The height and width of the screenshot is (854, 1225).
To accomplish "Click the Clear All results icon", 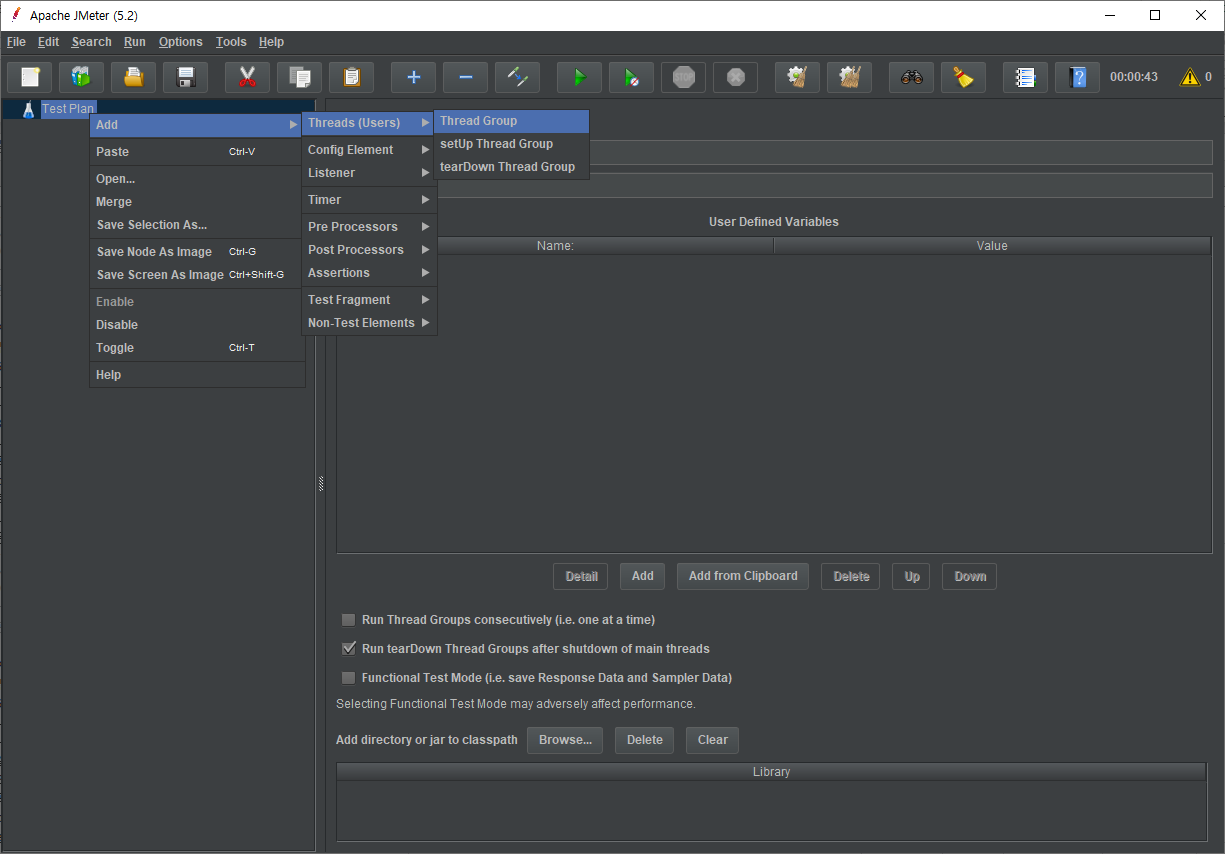I will (850, 77).
